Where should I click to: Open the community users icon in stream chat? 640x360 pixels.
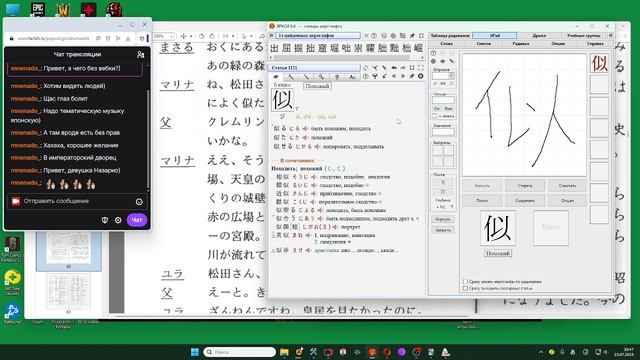pyautogui.click(x=140, y=54)
